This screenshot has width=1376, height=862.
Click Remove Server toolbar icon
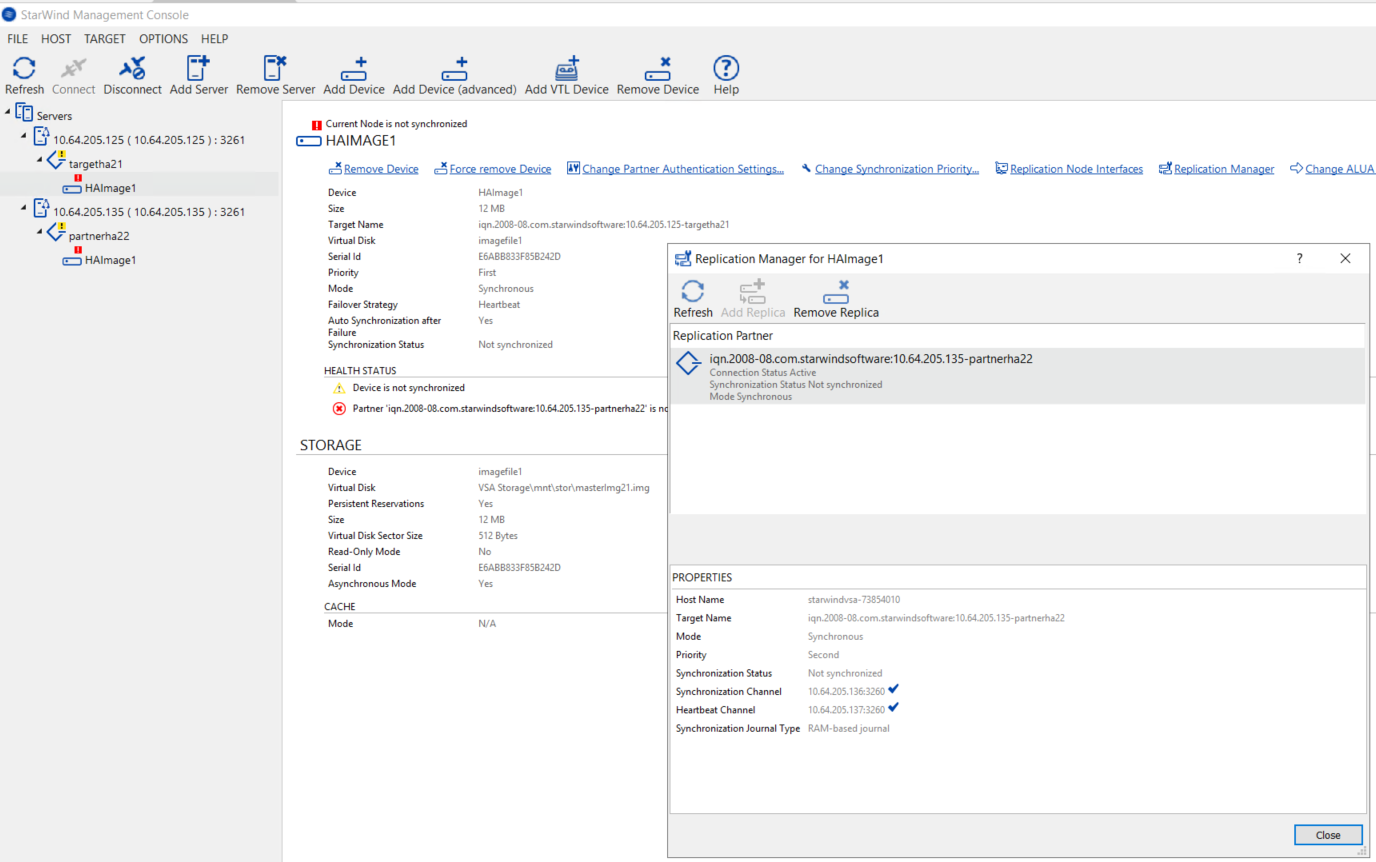coord(275,68)
